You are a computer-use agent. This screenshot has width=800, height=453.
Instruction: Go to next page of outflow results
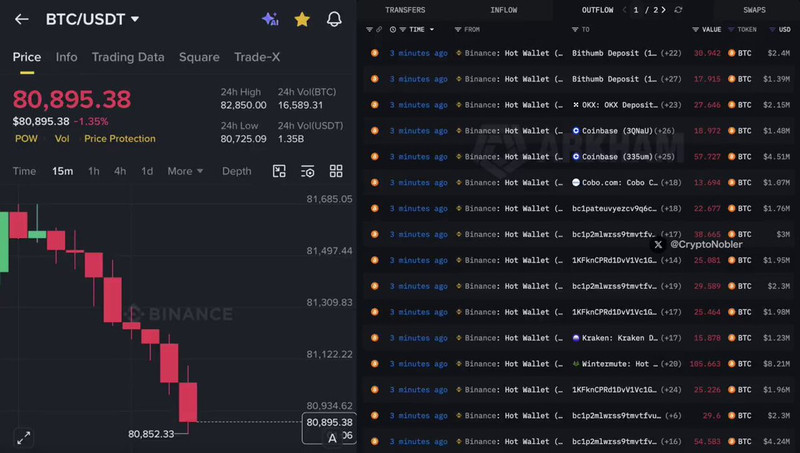663,10
